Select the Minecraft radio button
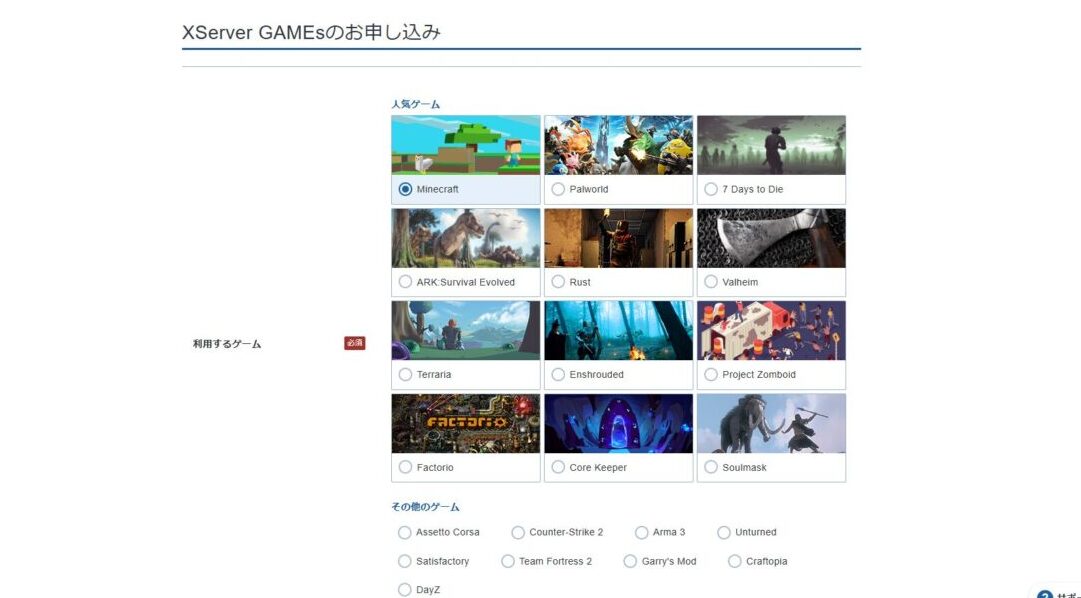Viewport: 1081px width, 598px height. pos(405,189)
